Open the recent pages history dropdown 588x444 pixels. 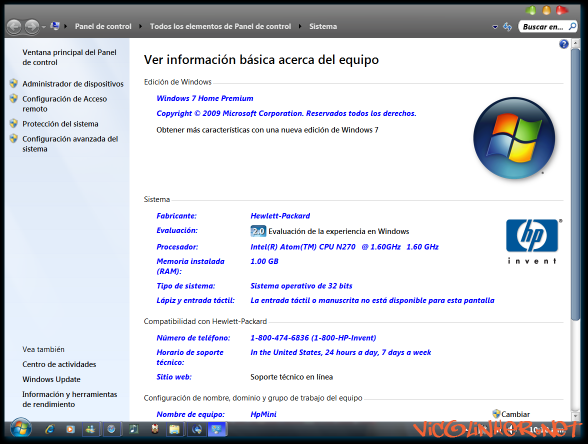click(44, 27)
